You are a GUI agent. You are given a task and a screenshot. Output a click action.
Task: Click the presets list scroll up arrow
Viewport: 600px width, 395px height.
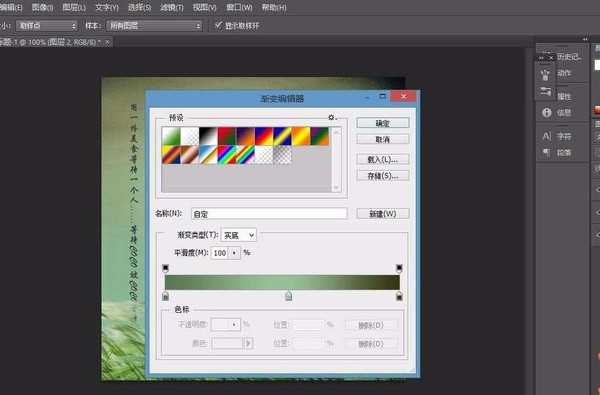point(336,132)
